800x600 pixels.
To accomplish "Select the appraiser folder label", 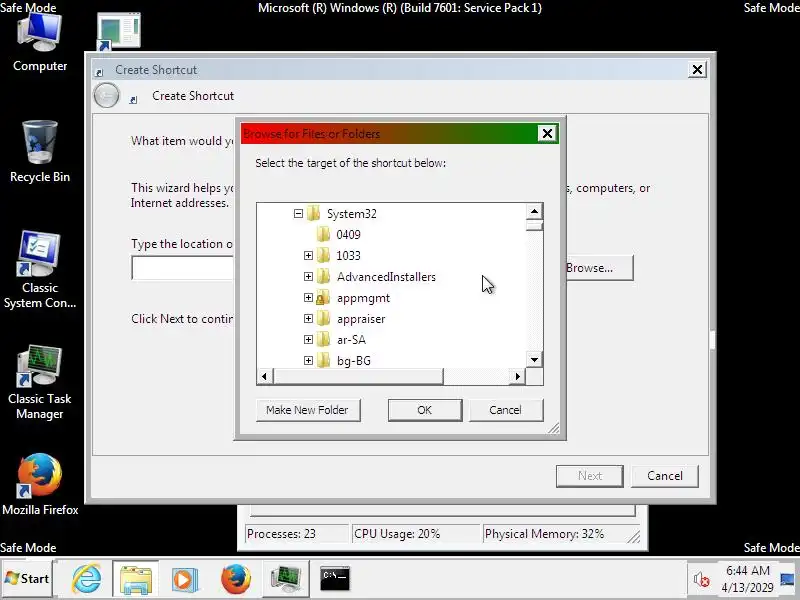I will point(361,319).
